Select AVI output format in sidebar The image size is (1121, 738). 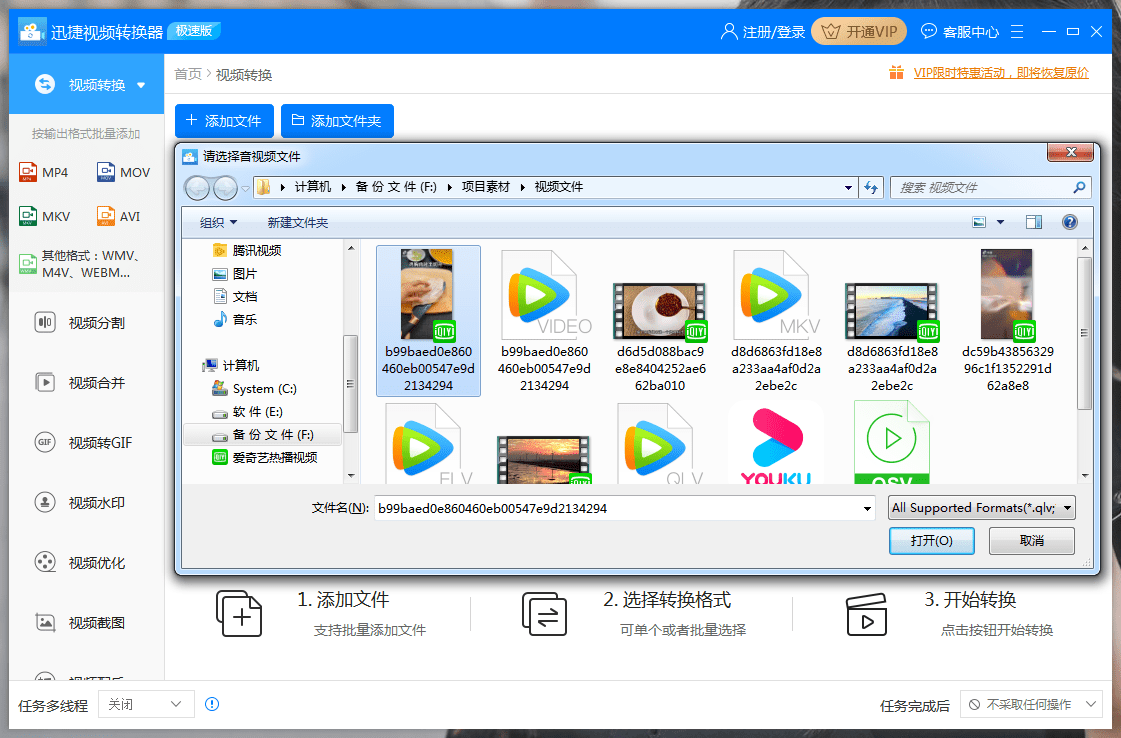tap(124, 216)
